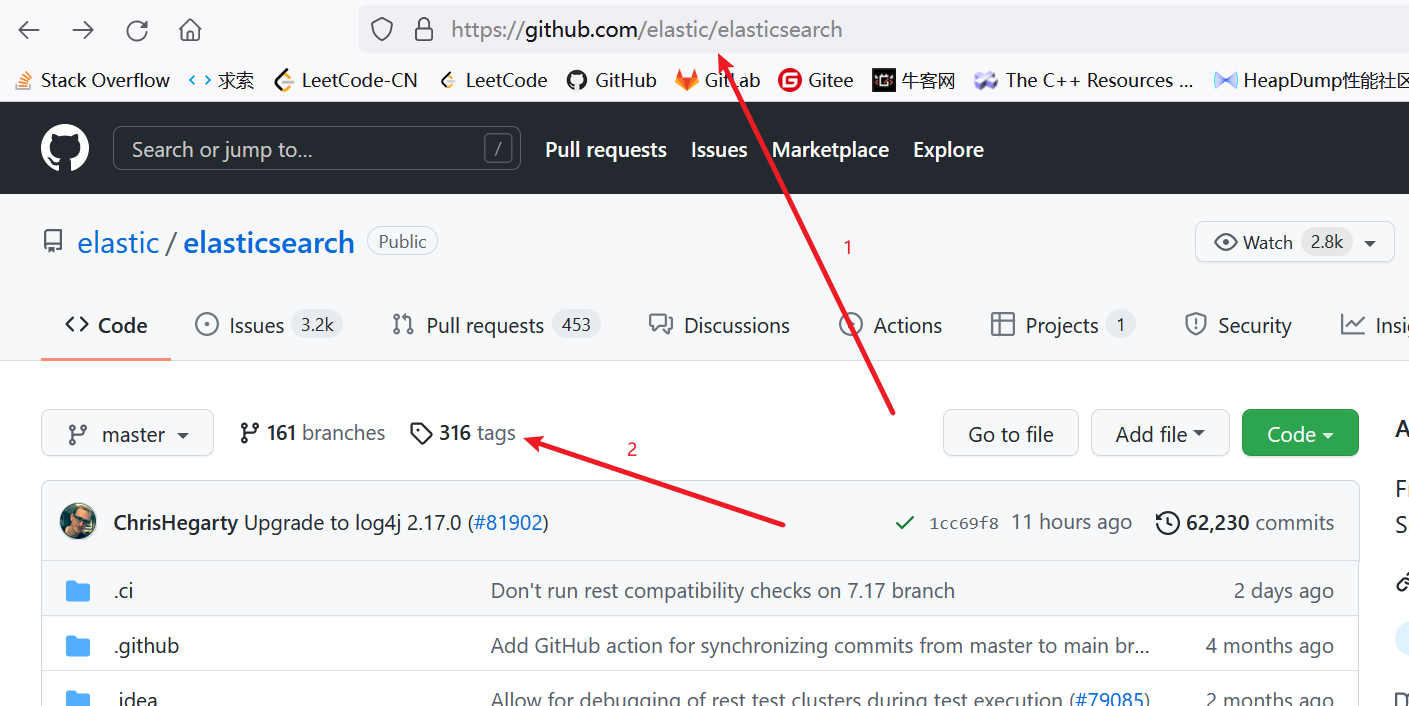
Task: Open the LeetCode bookmark
Action: pyautogui.click(x=493, y=80)
